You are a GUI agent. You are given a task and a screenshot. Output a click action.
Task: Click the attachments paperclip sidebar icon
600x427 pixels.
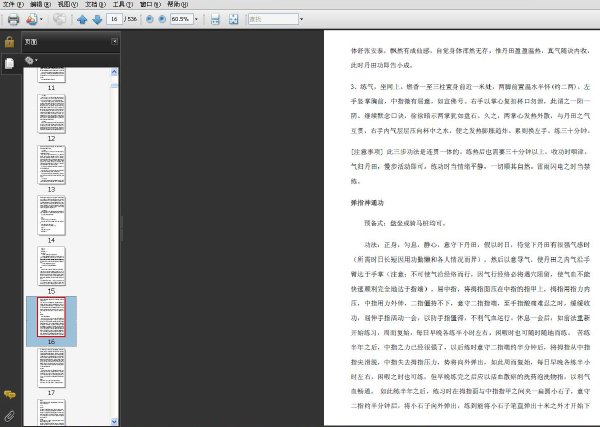click(x=10, y=416)
